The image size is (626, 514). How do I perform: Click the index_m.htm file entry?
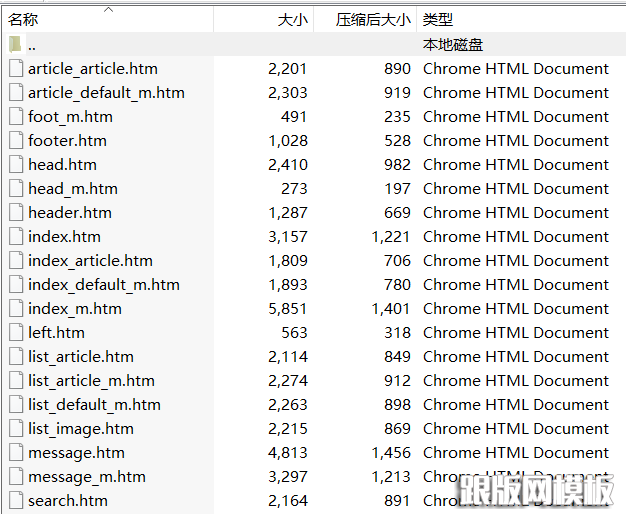(75, 309)
